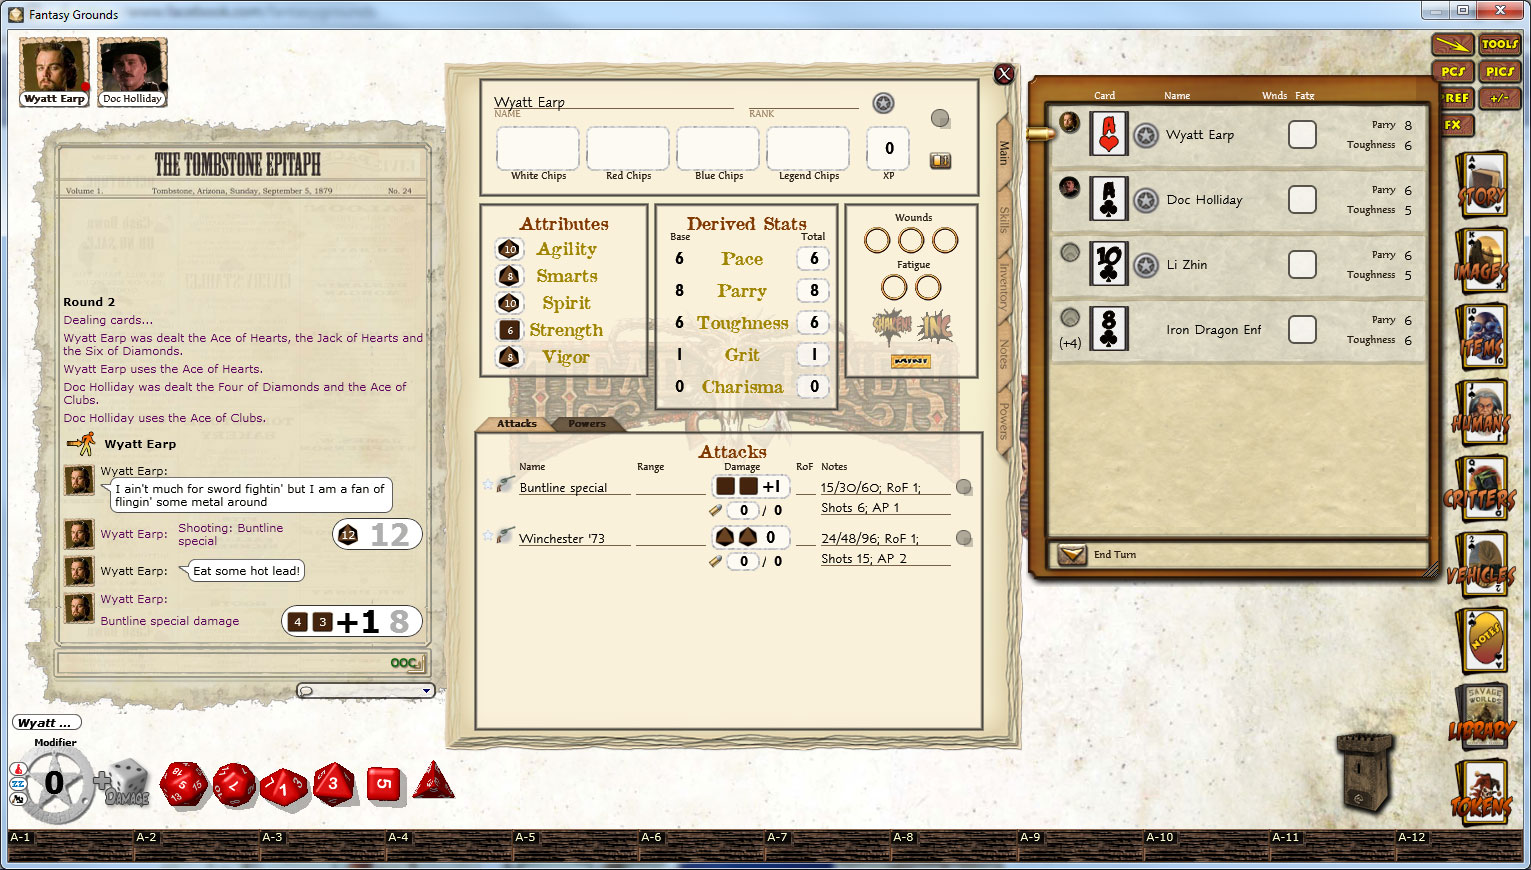The width and height of the screenshot is (1531, 870).
Task: Open the chat channel dropdown below the chat log
Action: click(x=424, y=690)
